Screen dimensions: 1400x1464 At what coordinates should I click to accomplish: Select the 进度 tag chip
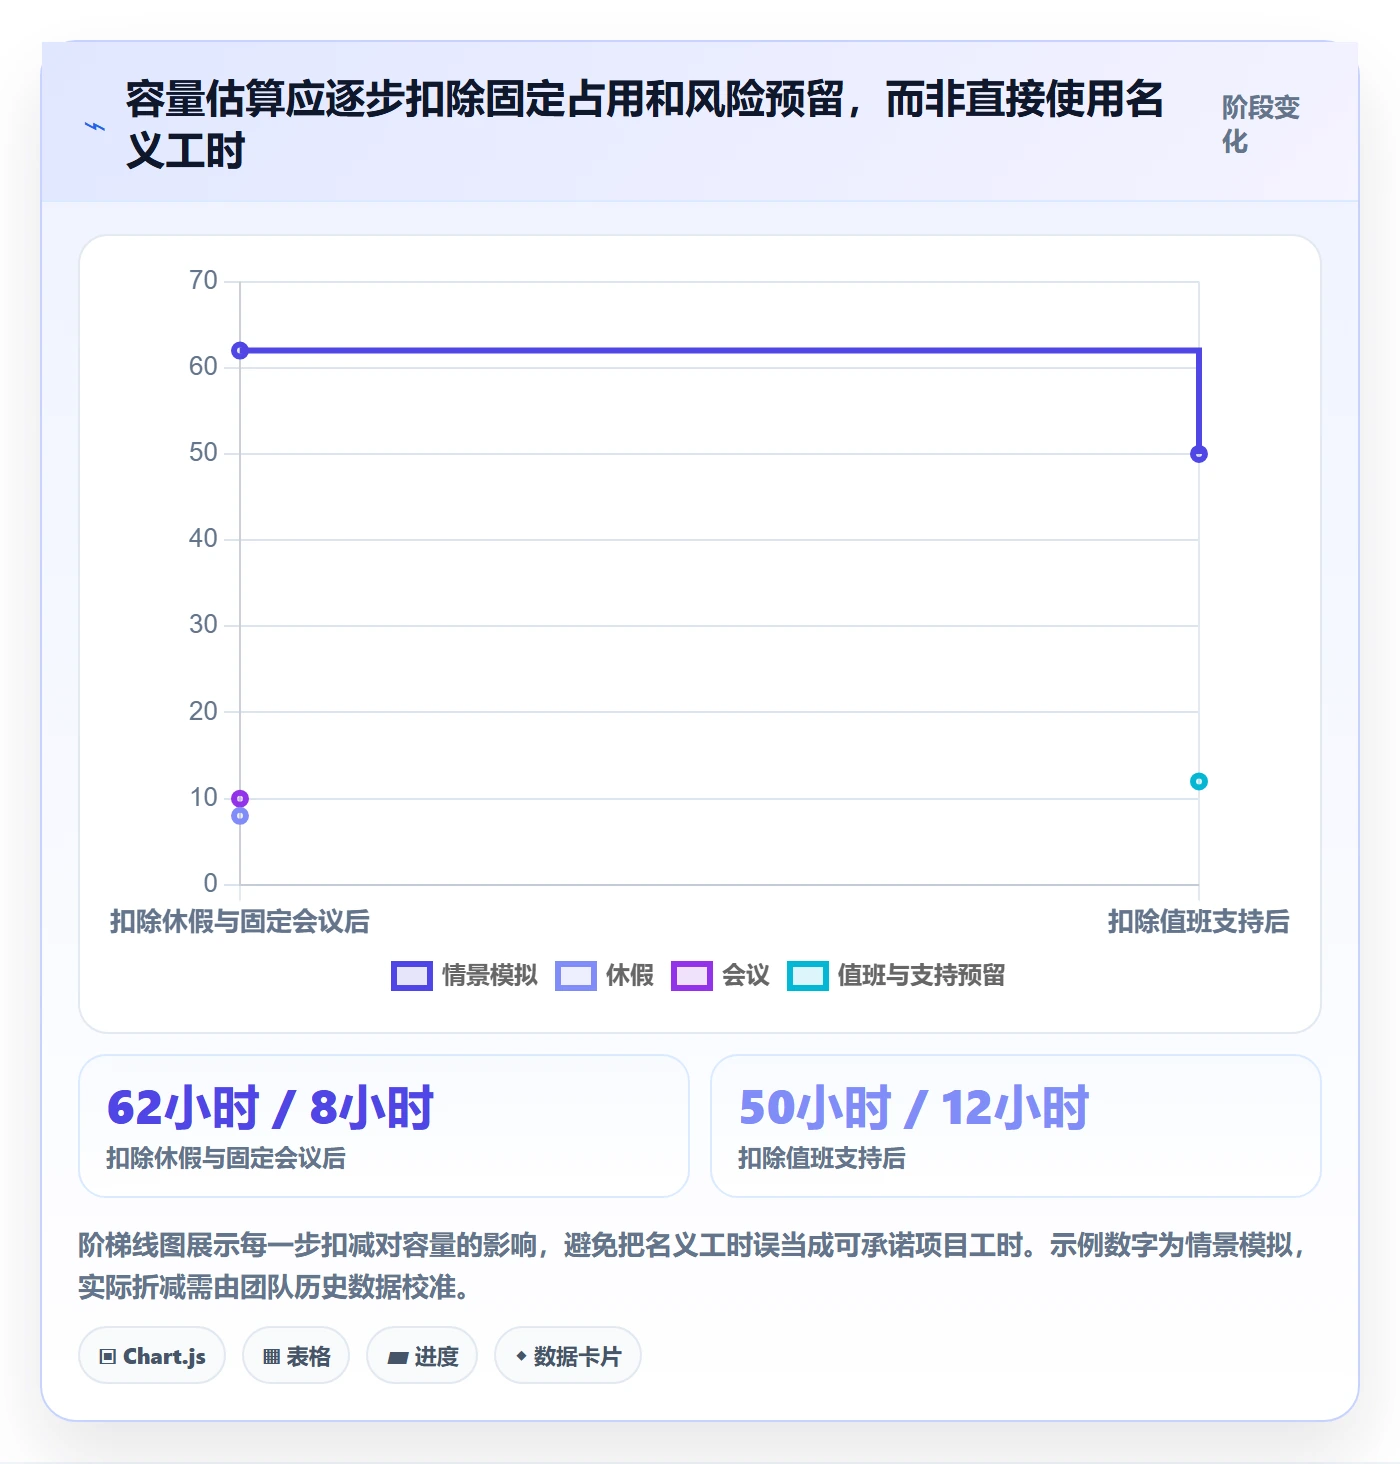click(x=422, y=1356)
